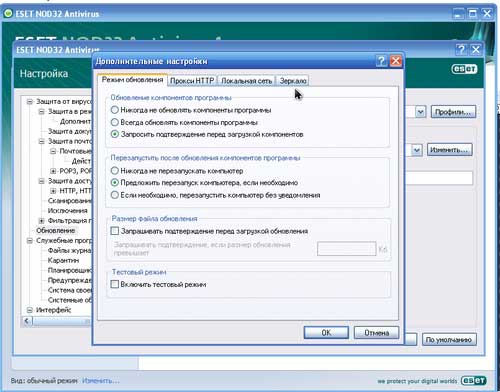Switch to the 'Зеркало' tab

293,81
